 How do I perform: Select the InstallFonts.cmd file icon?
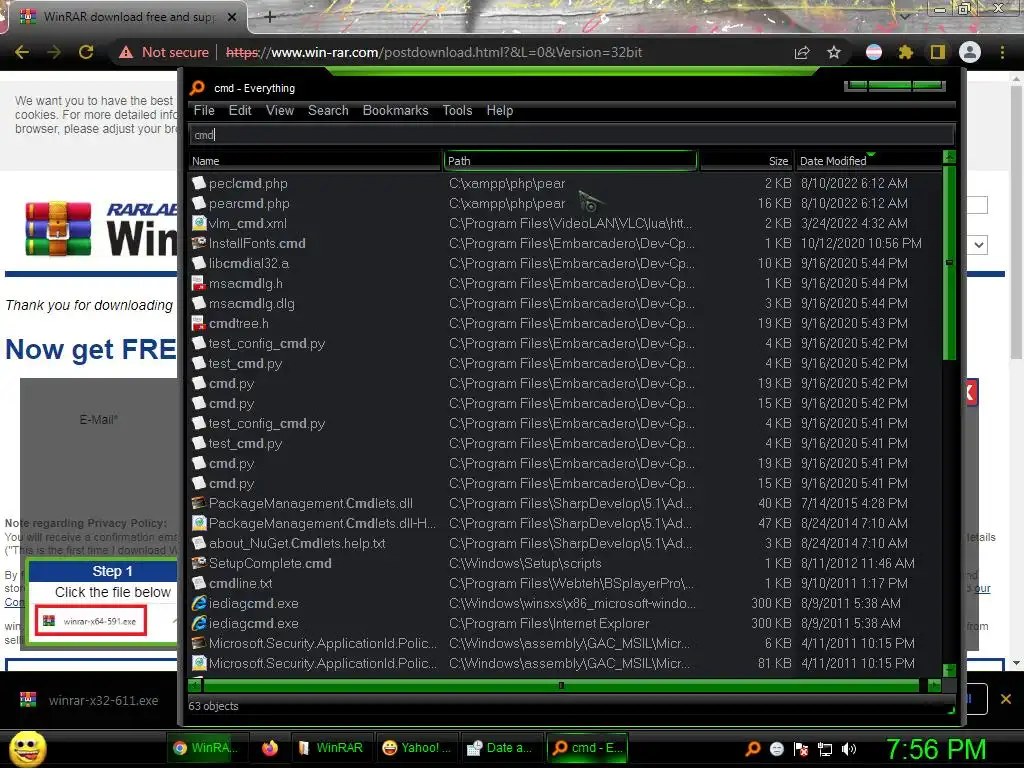point(199,243)
